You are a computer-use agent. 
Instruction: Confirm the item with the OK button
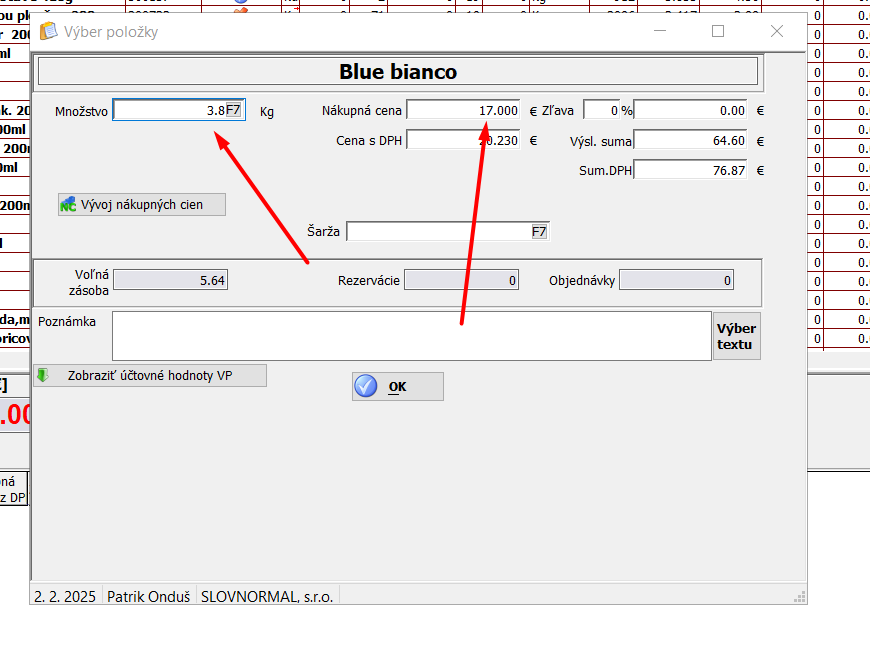[x=397, y=387]
